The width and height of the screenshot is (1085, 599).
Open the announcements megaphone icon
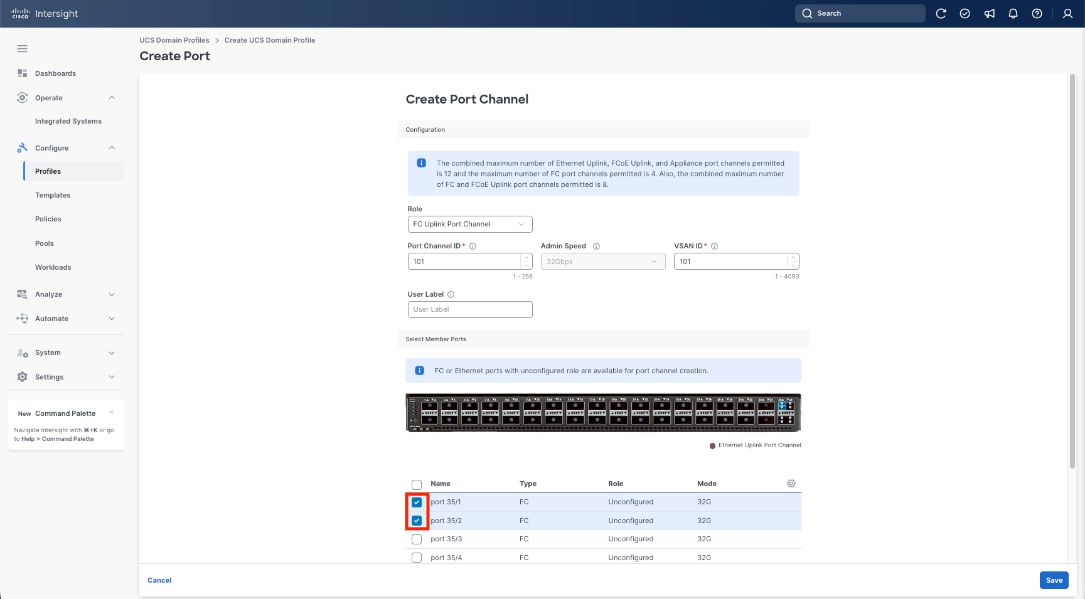click(x=989, y=13)
